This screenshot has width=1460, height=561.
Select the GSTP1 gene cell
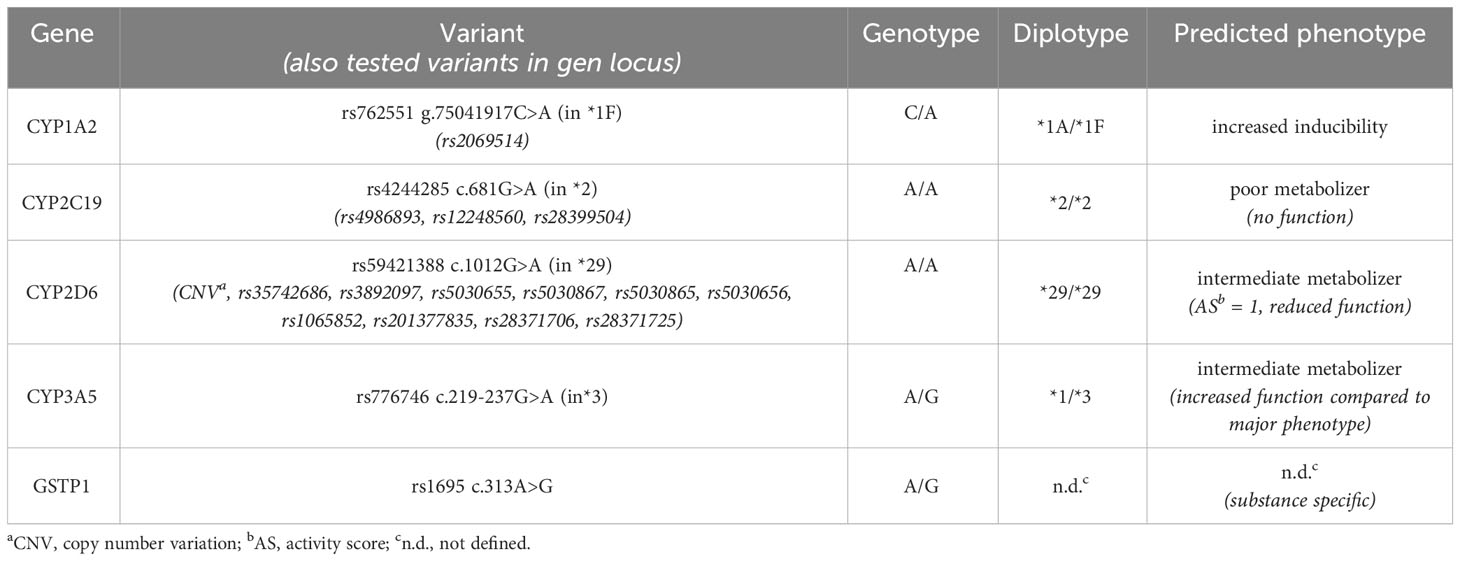click(x=62, y=487)
